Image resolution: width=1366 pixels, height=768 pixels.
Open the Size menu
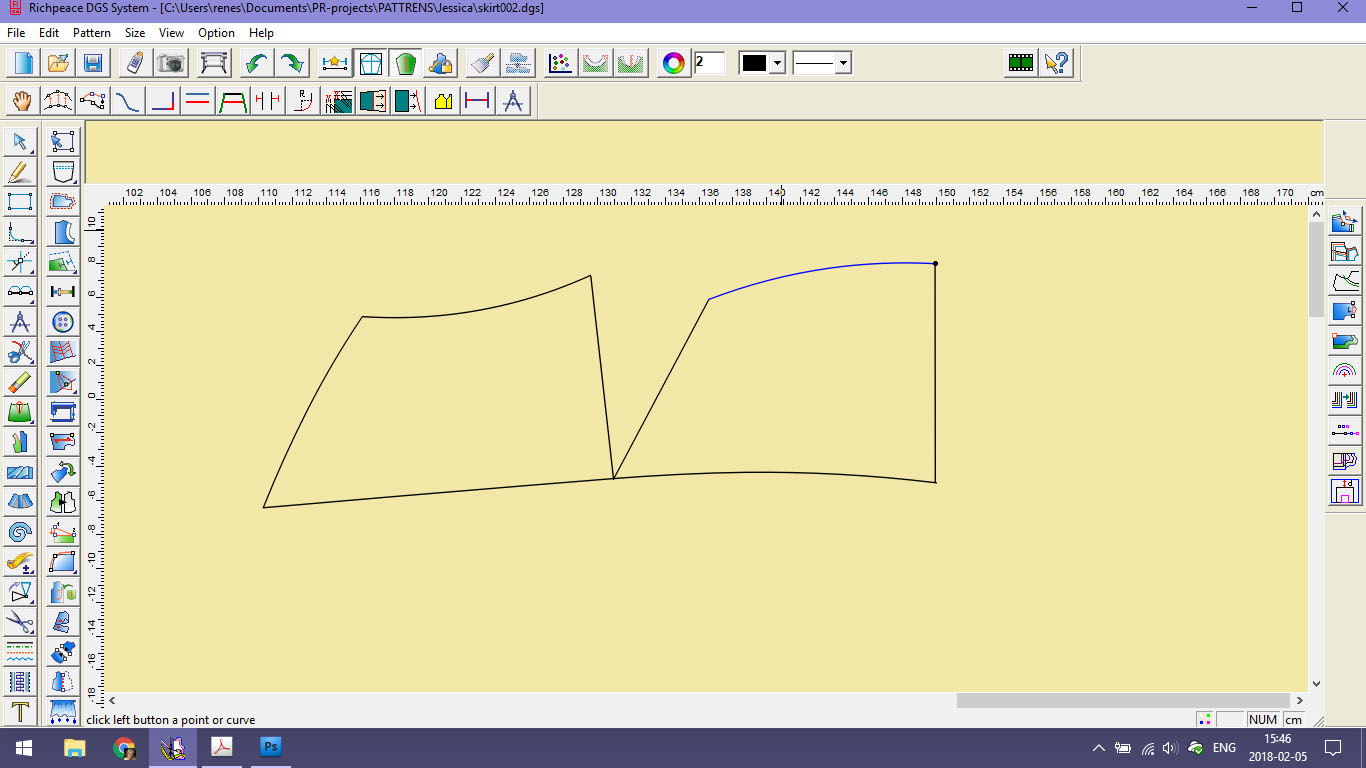click(135, 33)
